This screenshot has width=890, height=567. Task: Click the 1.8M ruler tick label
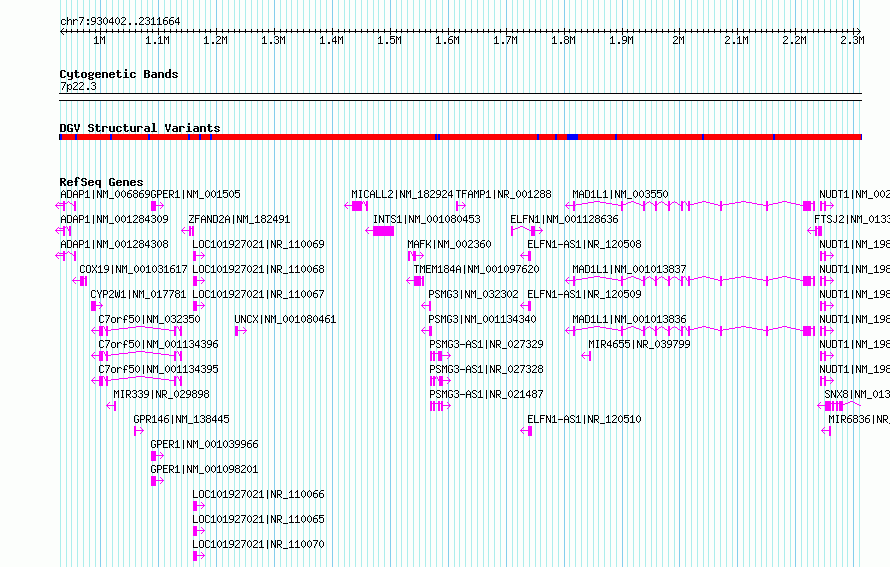[x=563, y=40]
